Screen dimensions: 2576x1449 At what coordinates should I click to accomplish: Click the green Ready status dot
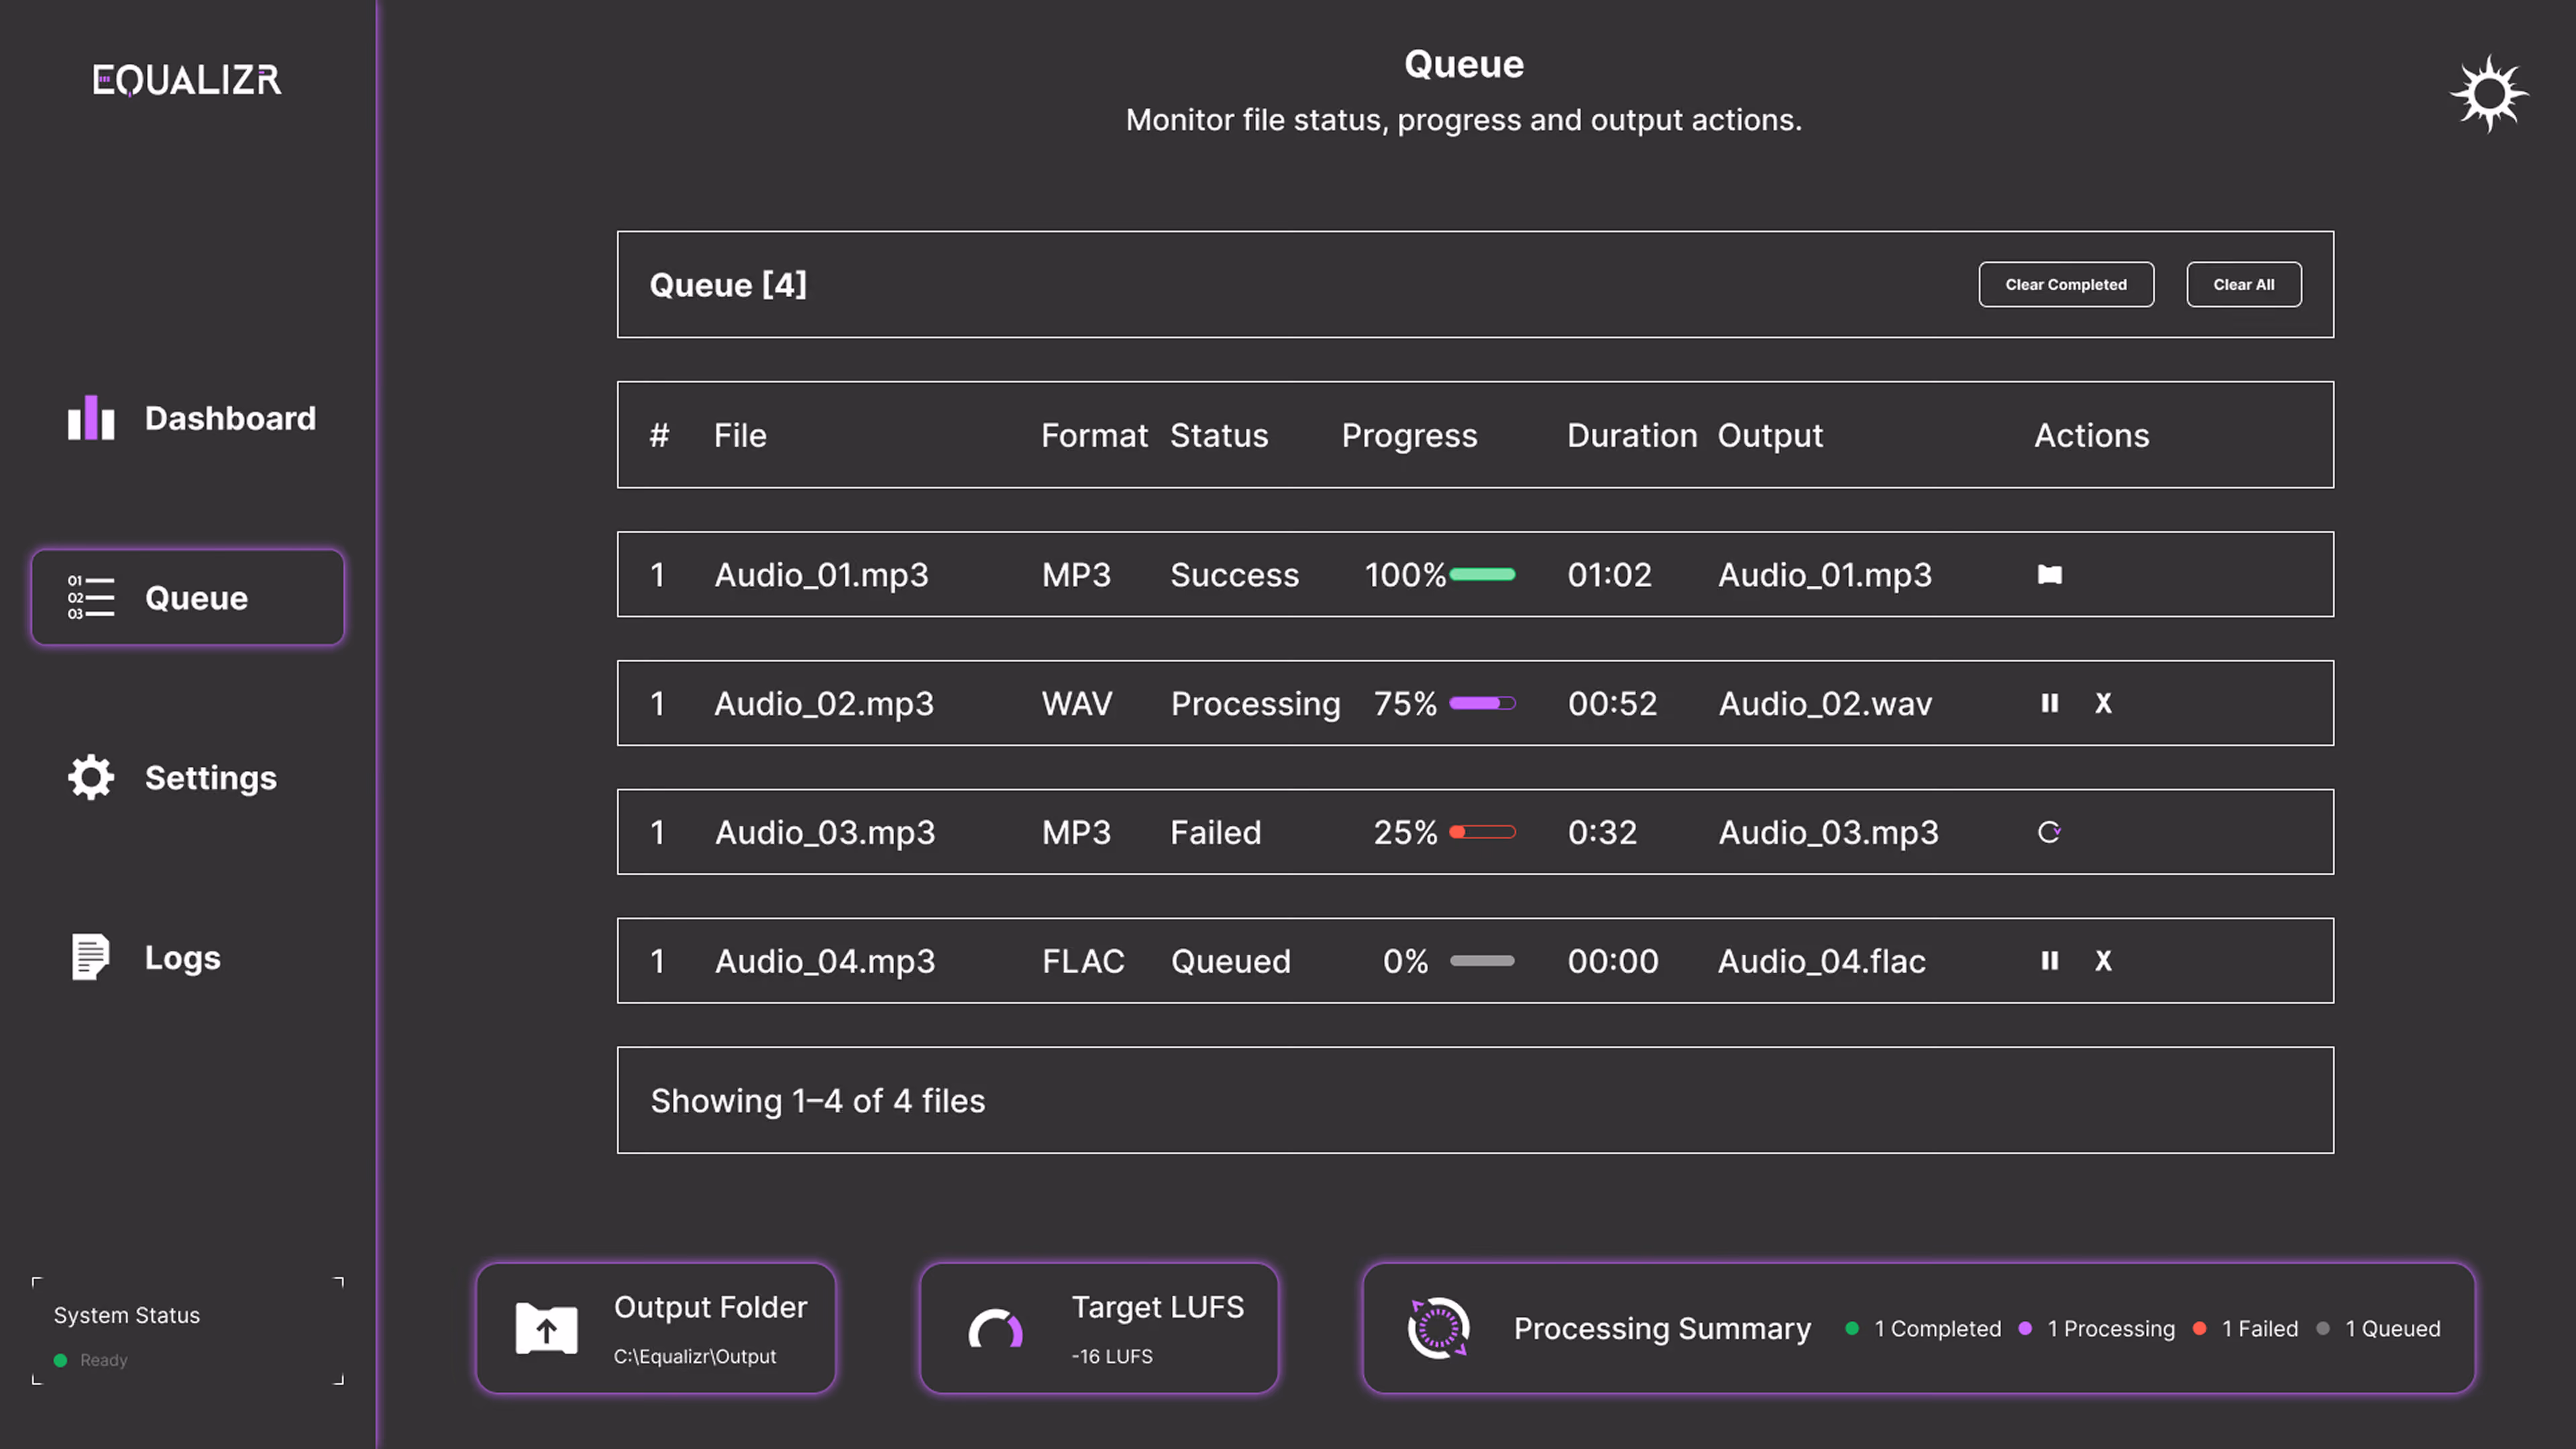60,1360
